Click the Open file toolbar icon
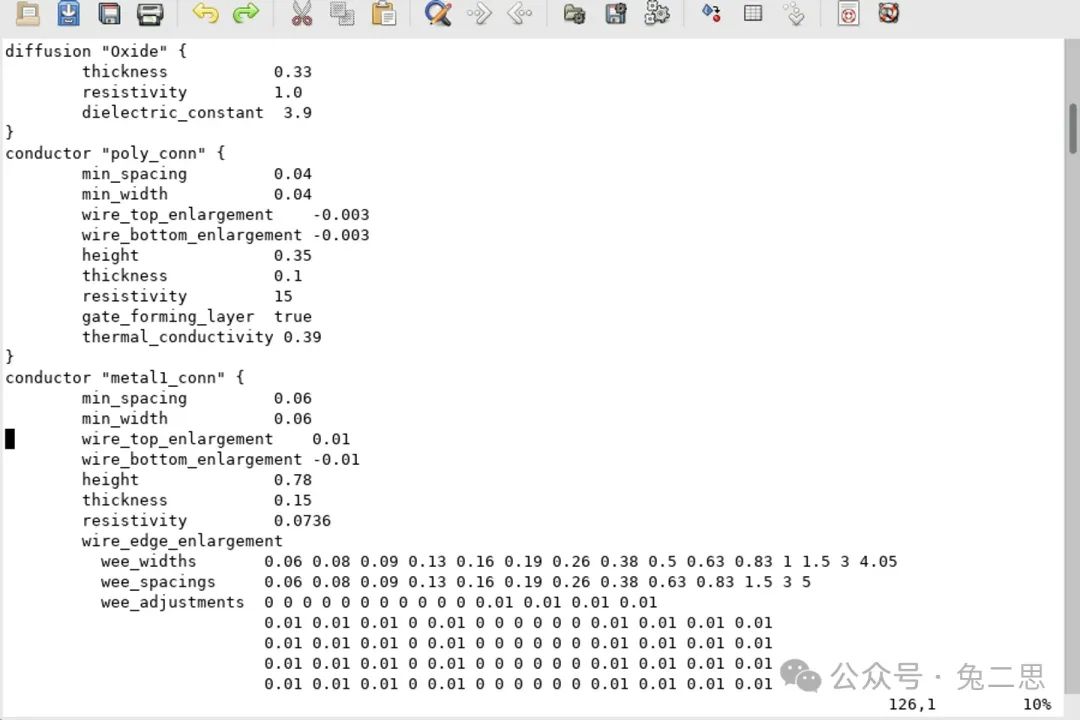The image size is (1080, 720). [28, 13]
